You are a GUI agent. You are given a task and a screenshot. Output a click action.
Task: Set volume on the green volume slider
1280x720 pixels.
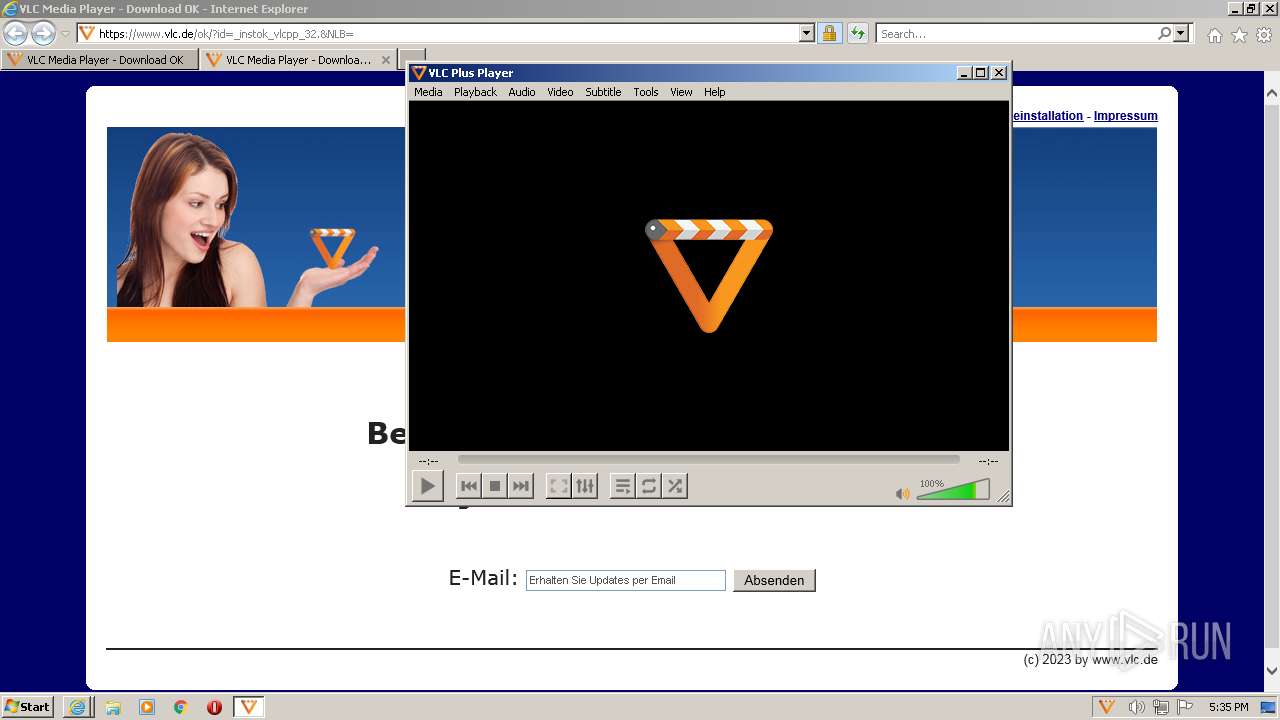pyautogui.click(x=953, y=489)
